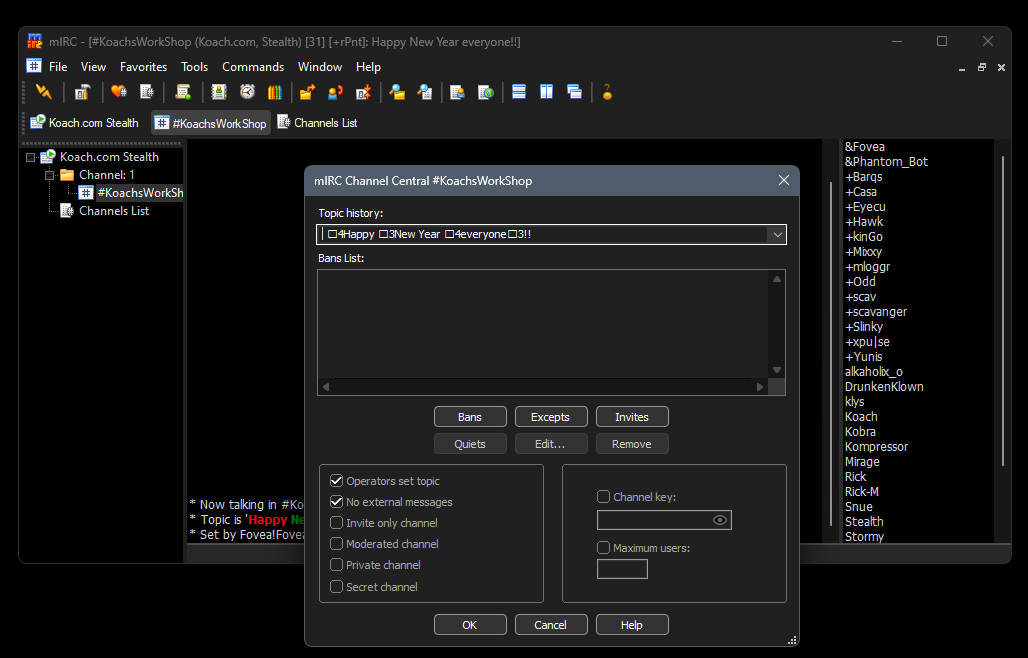
Task: Click the About mIRC question-mark icon
Action: pyautogui.click(x=607, y=92)
